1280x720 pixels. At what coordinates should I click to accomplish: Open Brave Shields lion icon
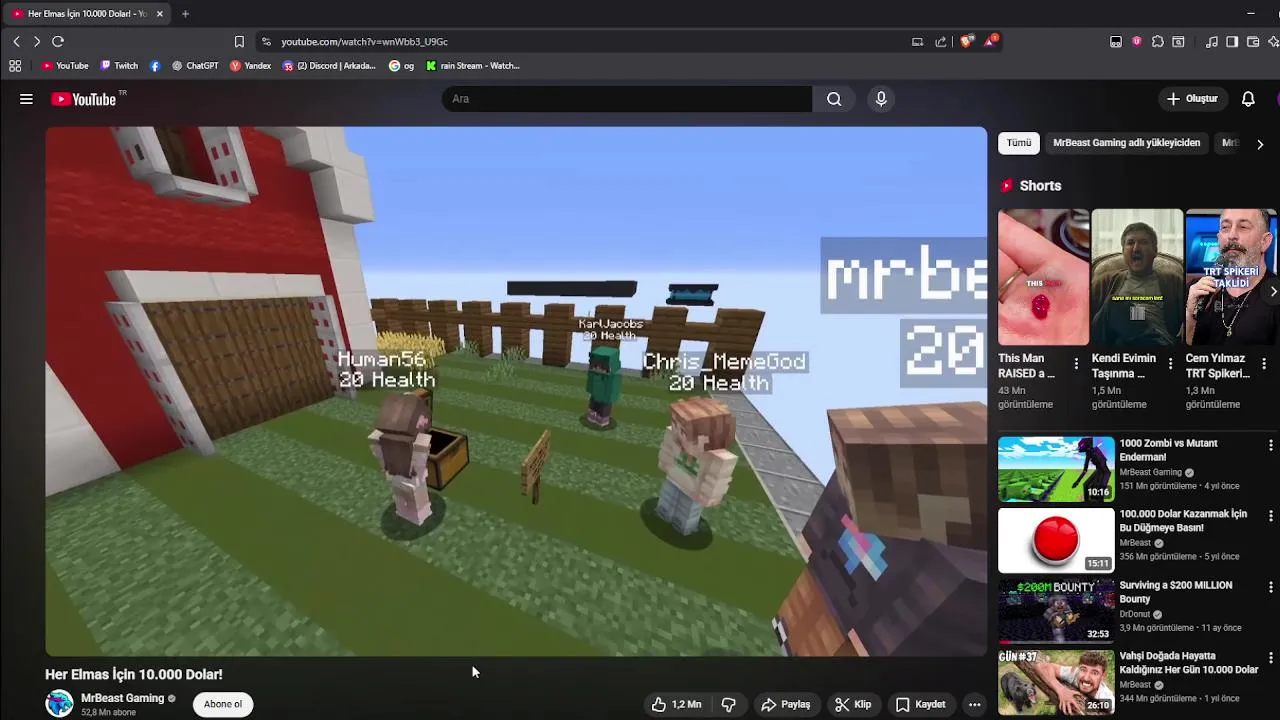(966, 41)
